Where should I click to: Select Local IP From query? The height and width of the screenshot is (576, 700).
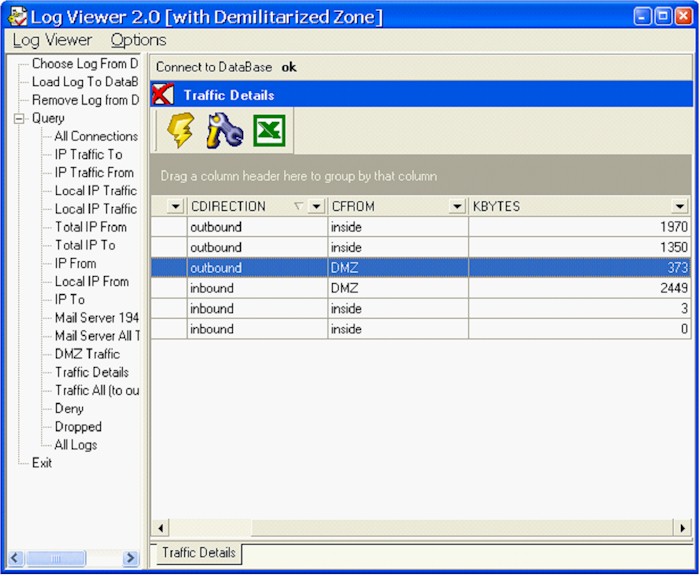(92, 281)
